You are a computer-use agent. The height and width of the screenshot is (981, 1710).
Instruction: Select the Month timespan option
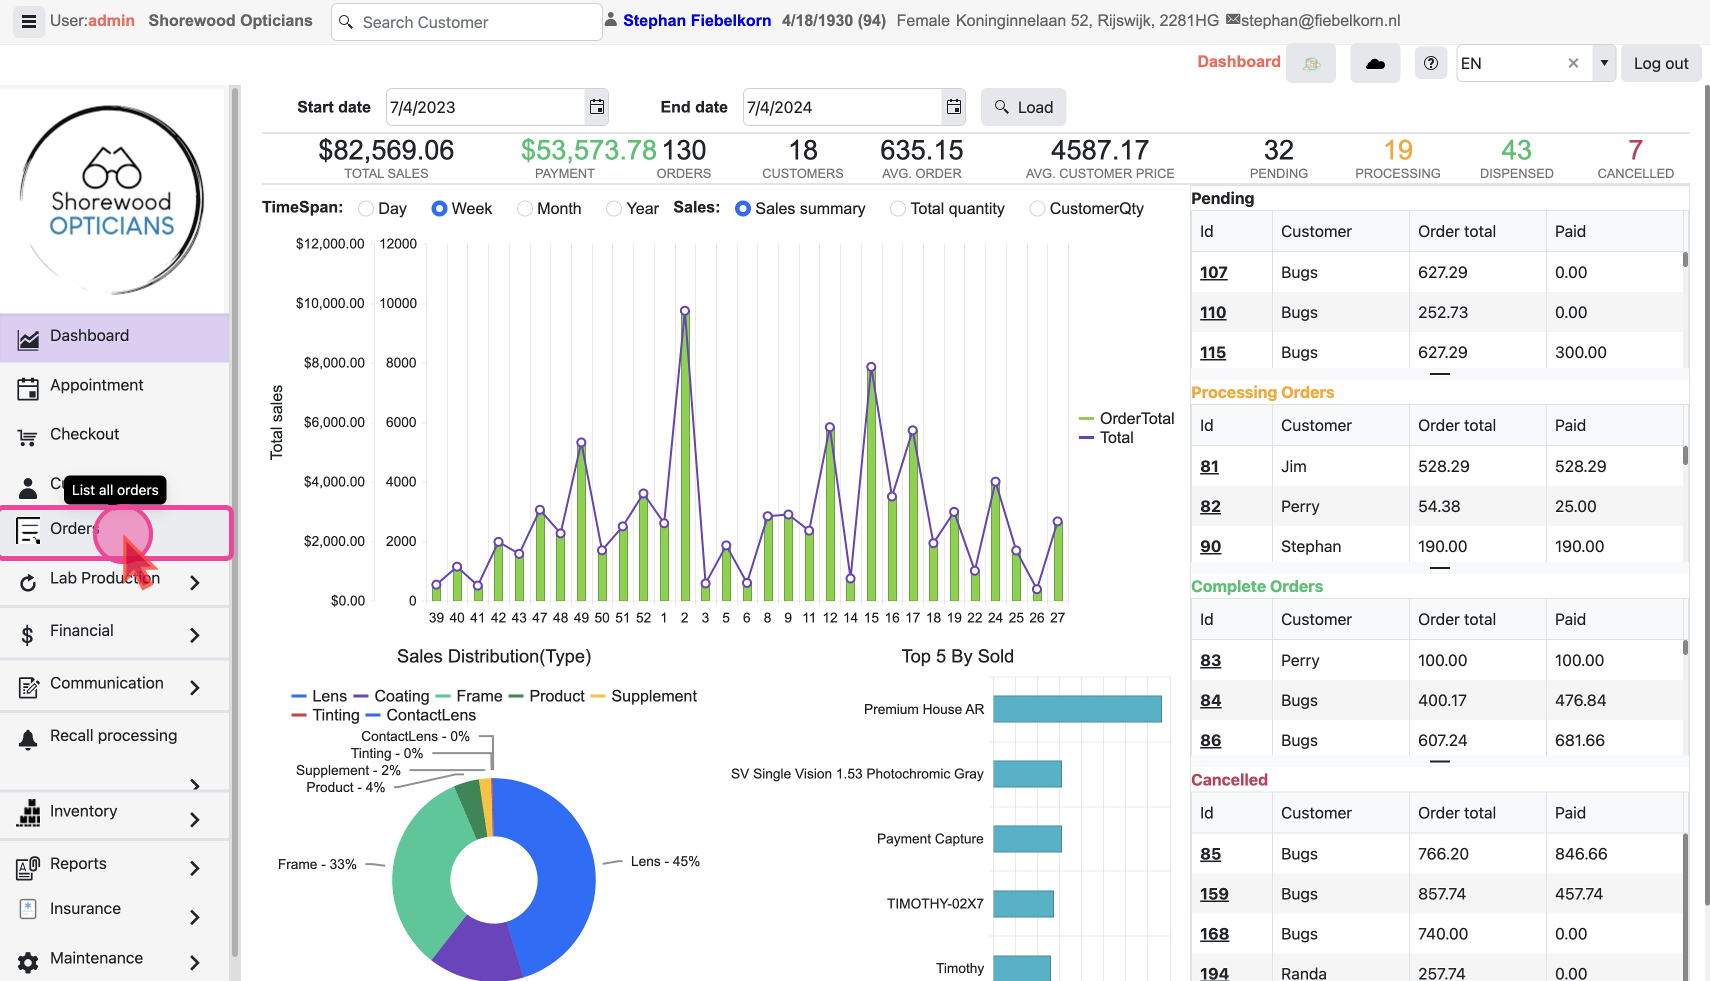[x=525, y=209]
